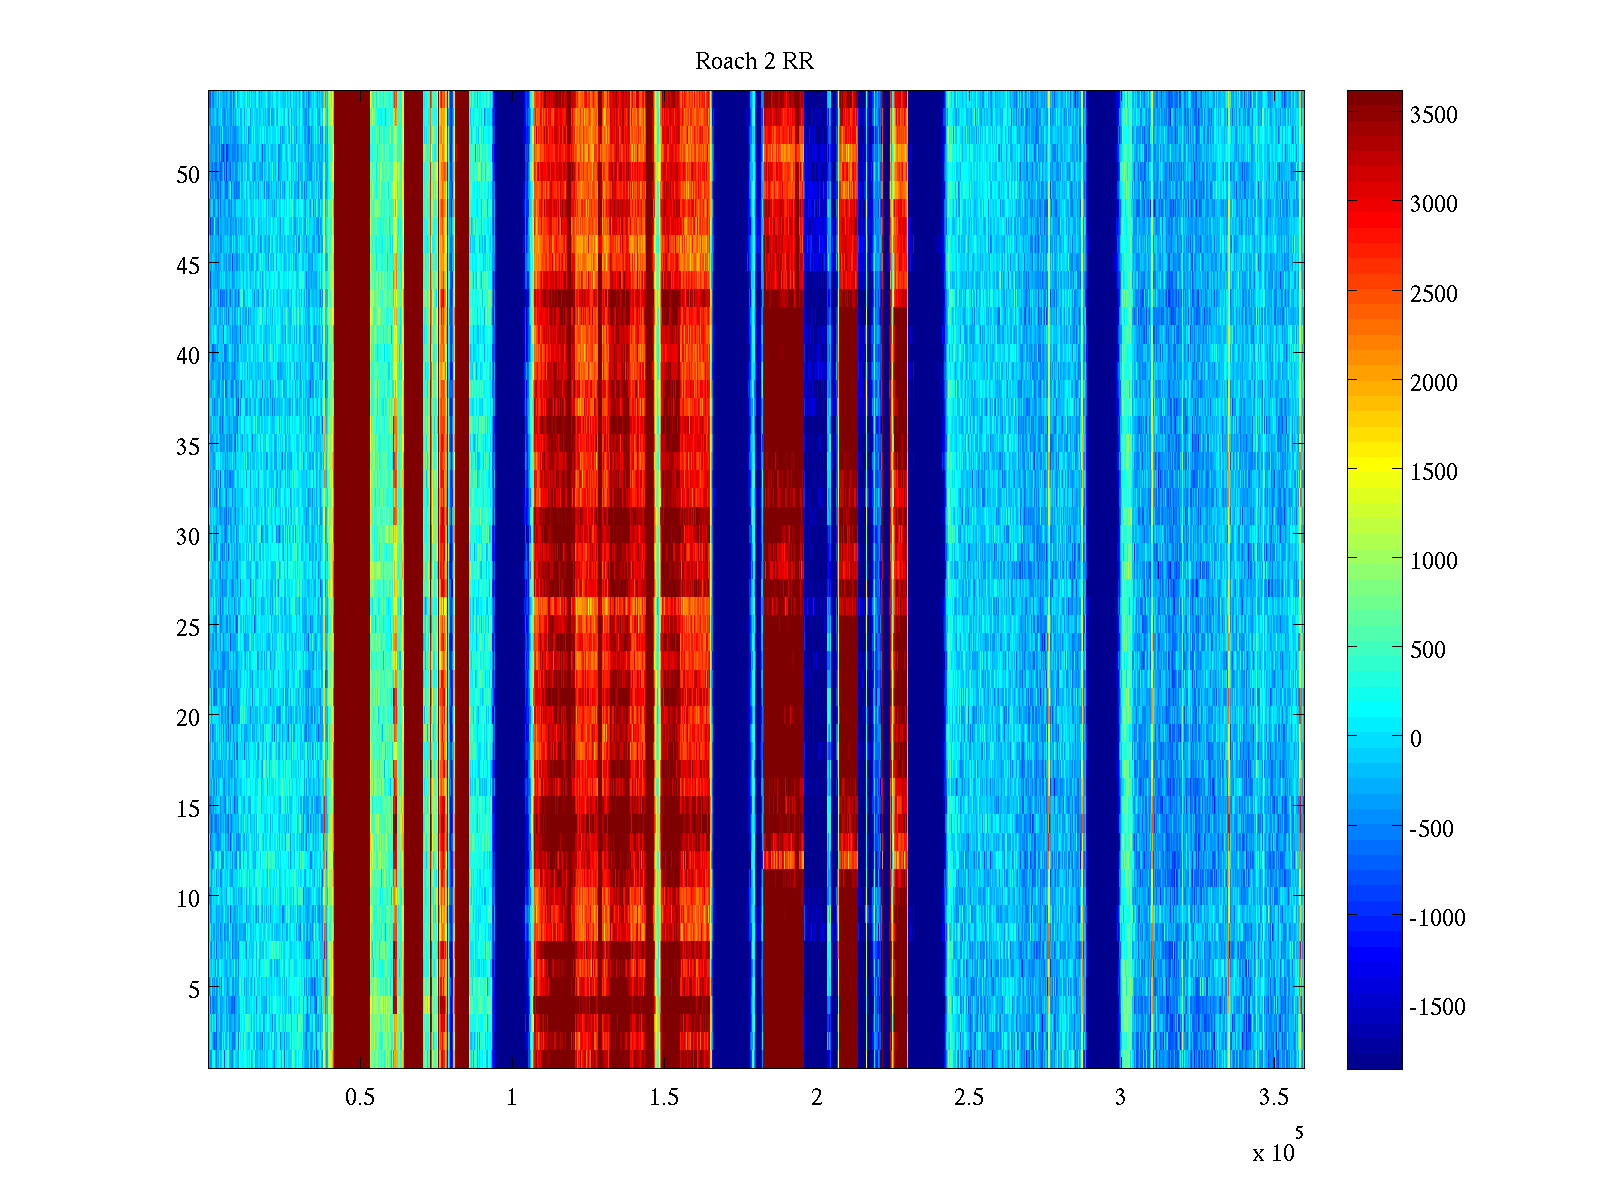Click the y-axis tick label 50

(x=188, y=175)
